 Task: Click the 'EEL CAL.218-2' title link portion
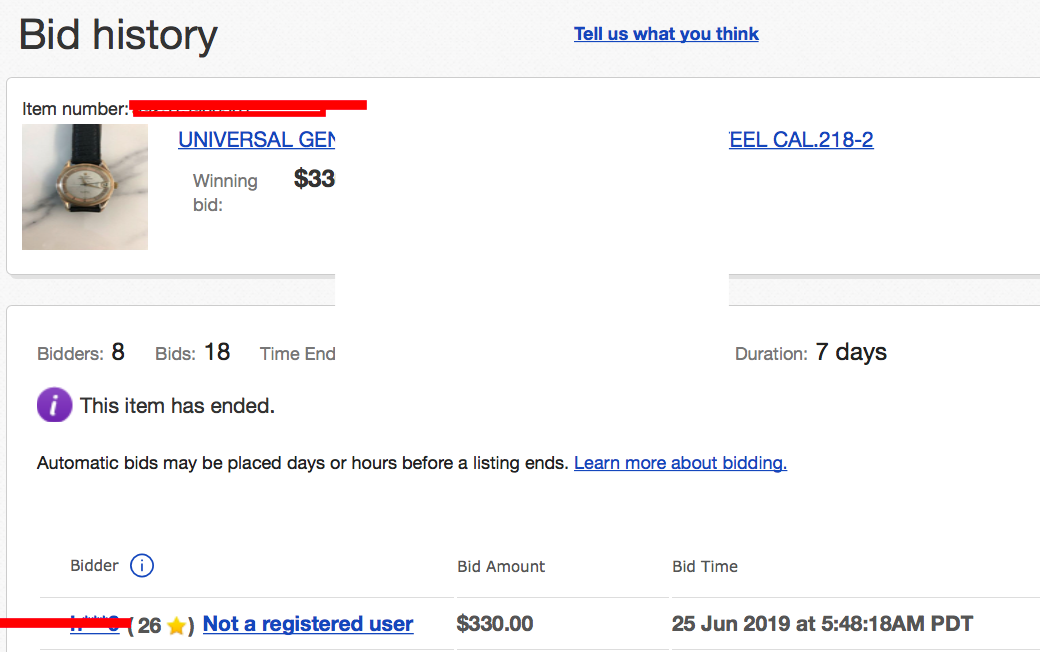click(801, 140)
